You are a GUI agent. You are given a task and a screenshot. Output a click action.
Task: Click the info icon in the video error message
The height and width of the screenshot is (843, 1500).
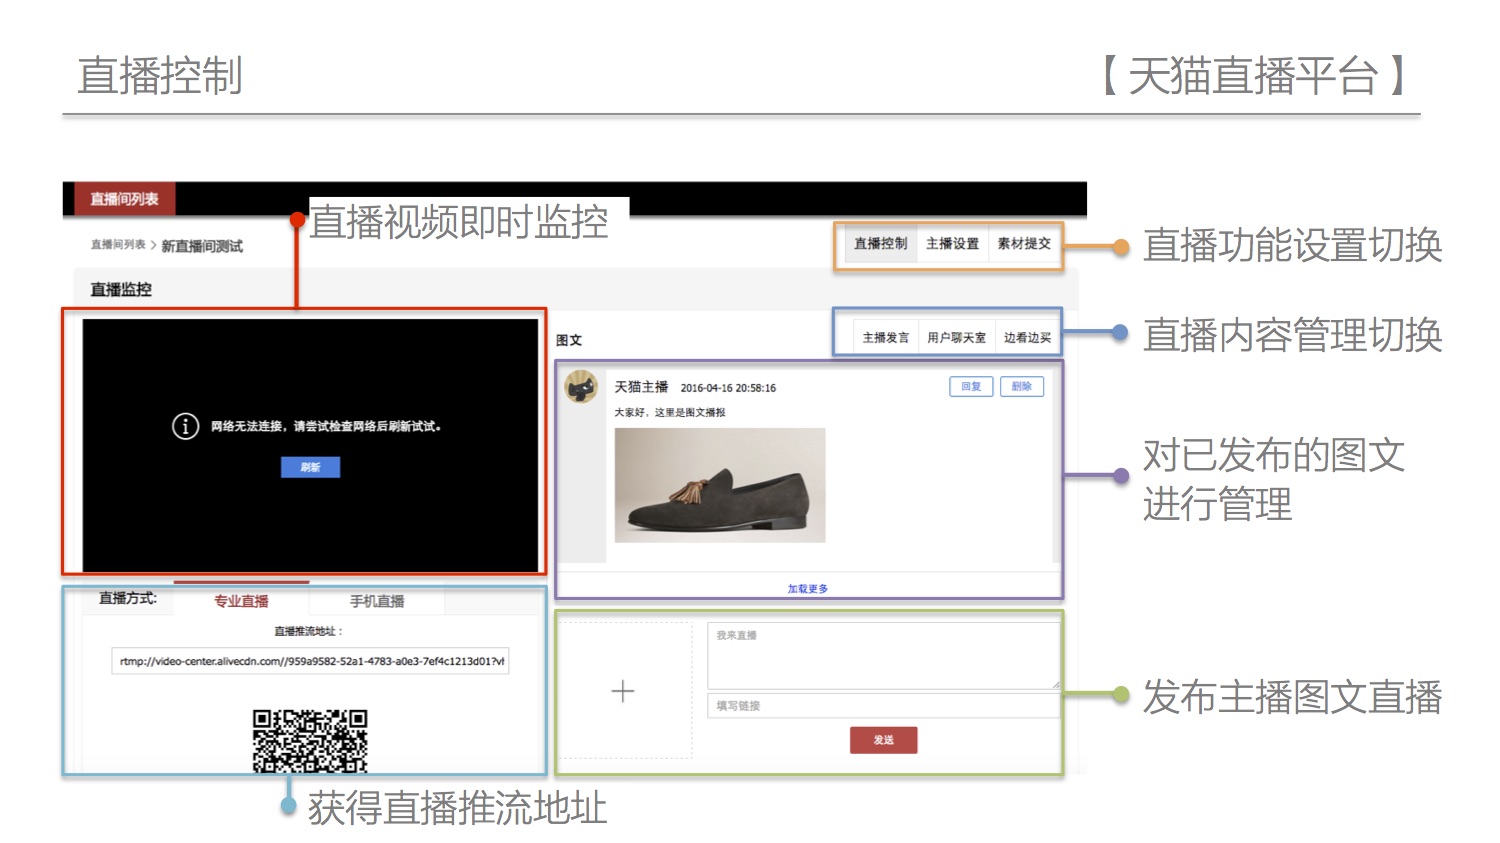coord(185,426)
